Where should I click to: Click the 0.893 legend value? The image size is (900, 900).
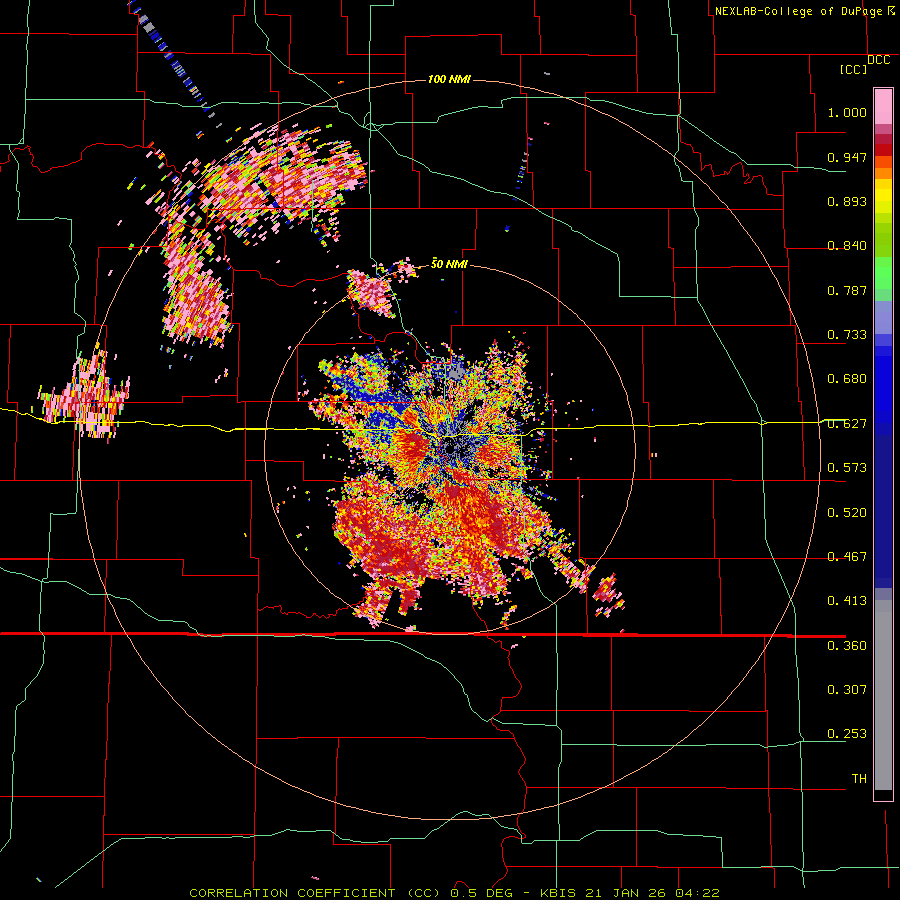click(x=847, y=201)
